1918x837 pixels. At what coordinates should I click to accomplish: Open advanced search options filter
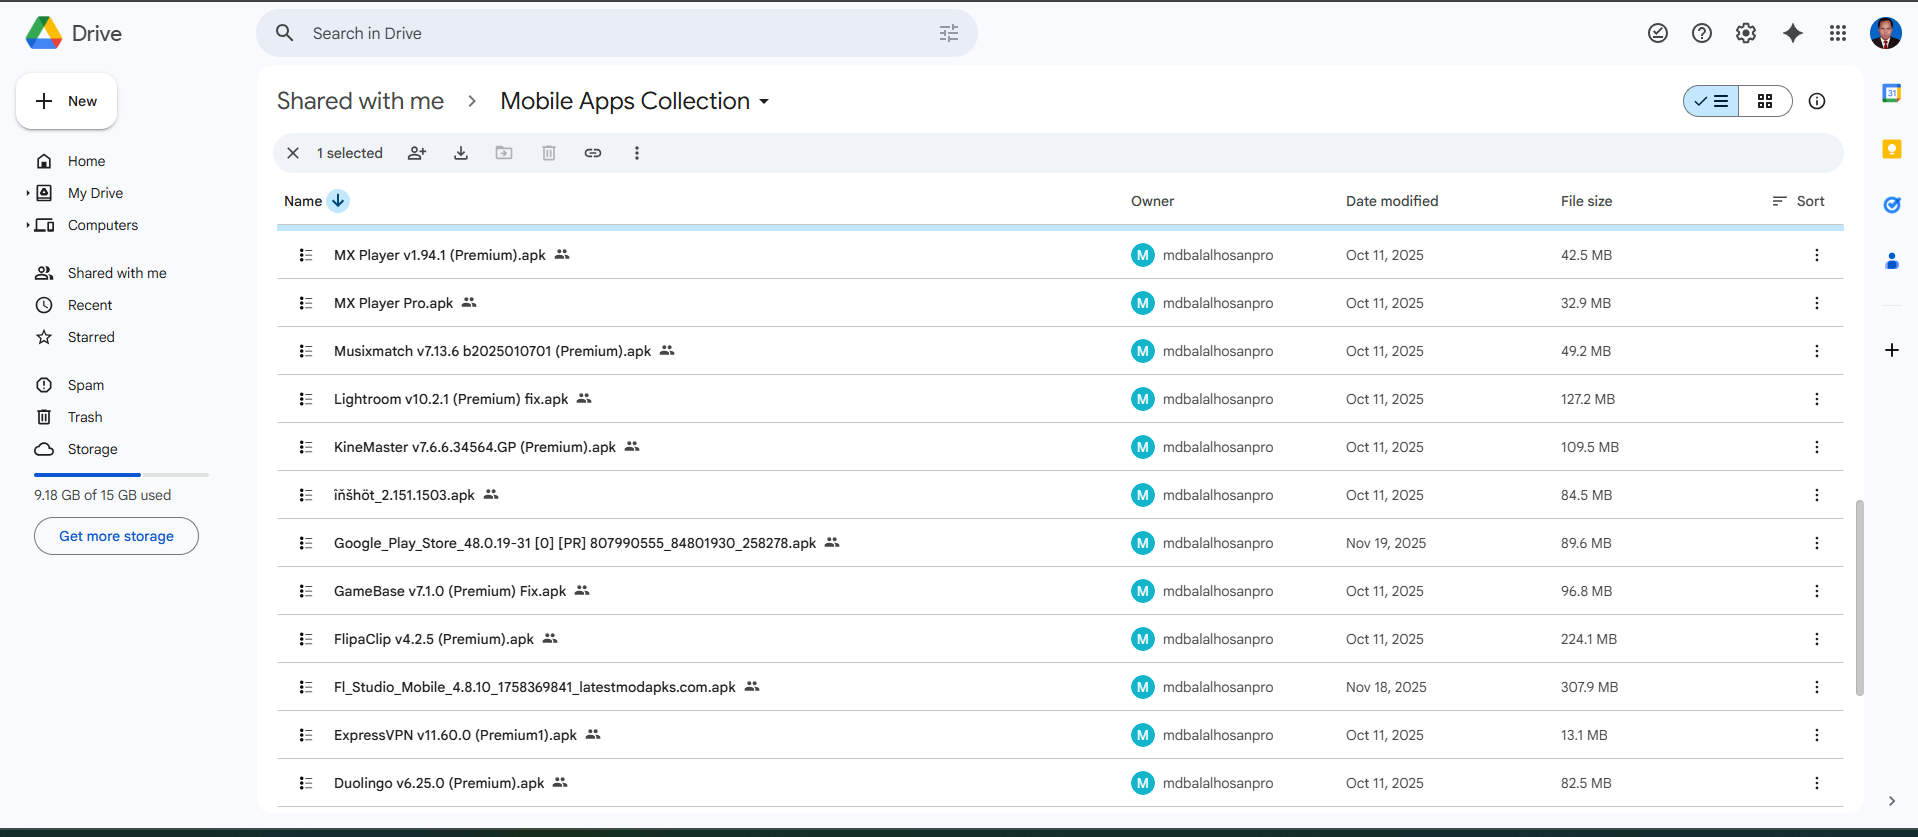pos(949,33)
